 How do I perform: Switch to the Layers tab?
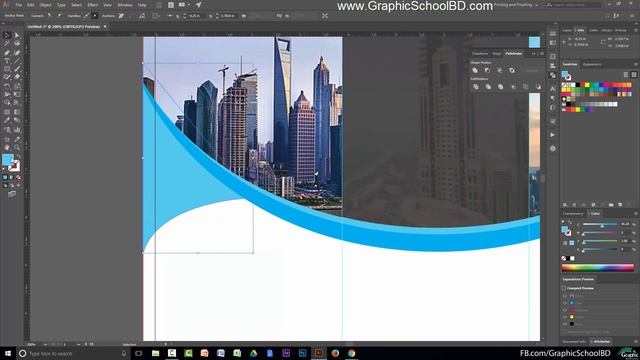coord(567,30)
